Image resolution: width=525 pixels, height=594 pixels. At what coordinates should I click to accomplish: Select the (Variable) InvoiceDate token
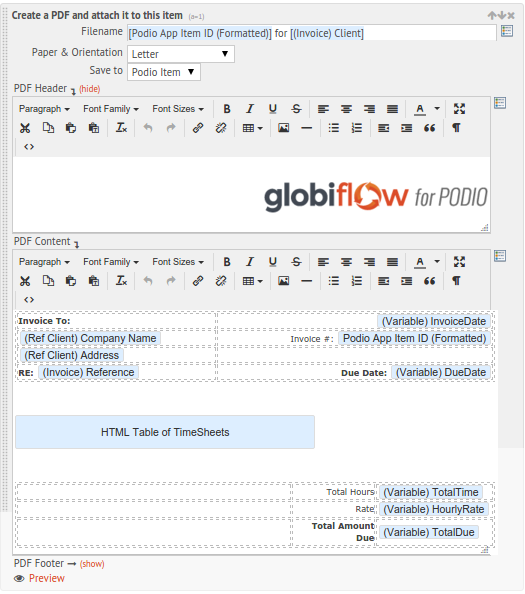(434, 321)
